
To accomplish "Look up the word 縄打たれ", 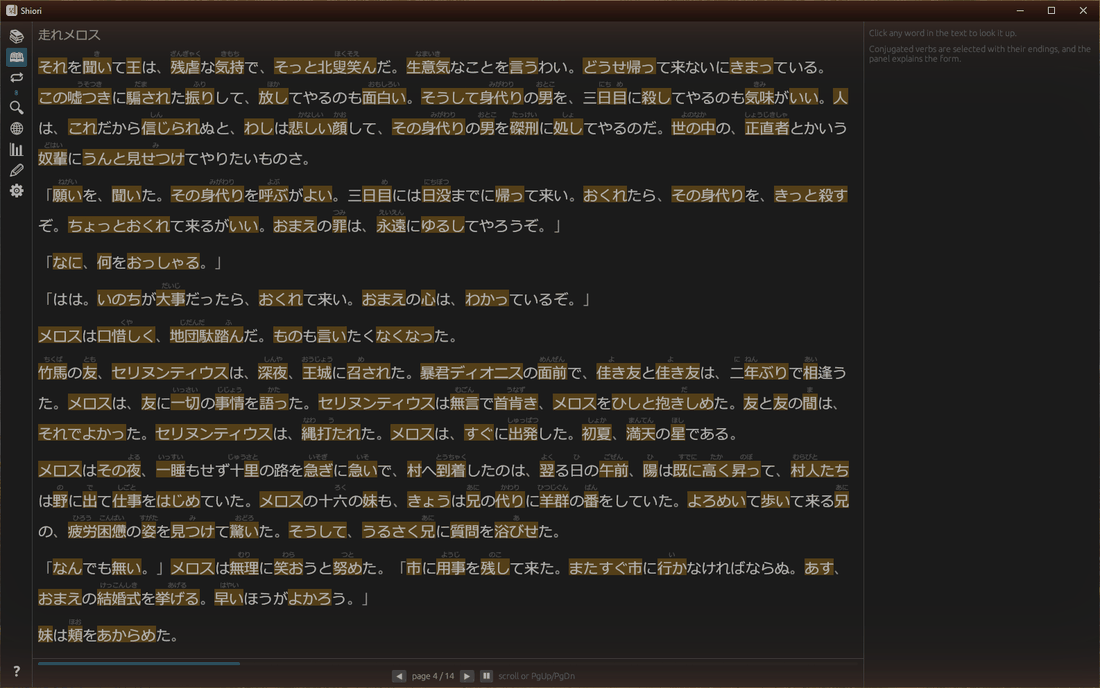I will tap(332, 433).
